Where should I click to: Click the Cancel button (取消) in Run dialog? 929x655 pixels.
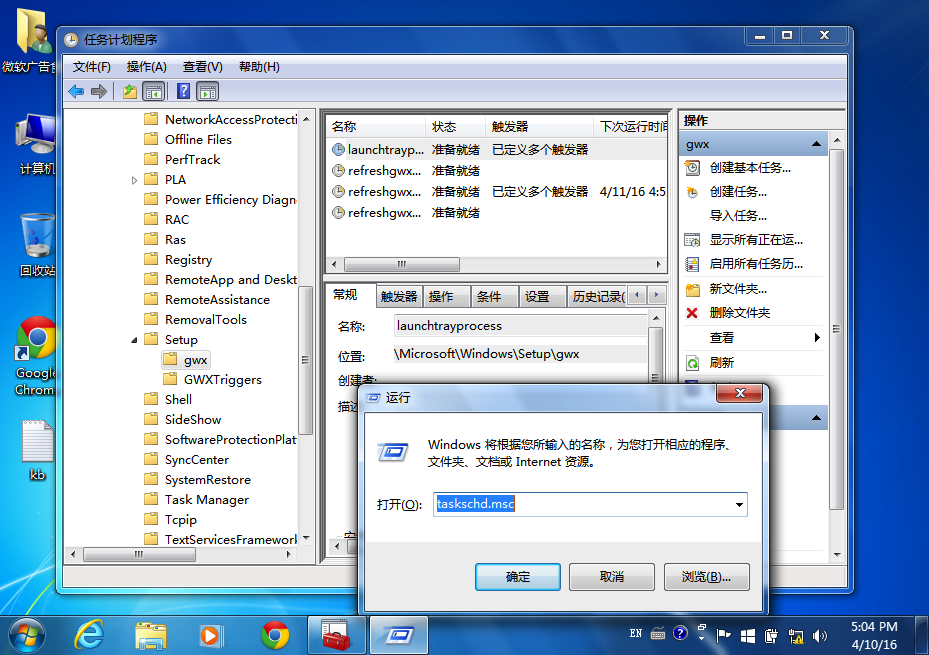click(x=611, y=577)
